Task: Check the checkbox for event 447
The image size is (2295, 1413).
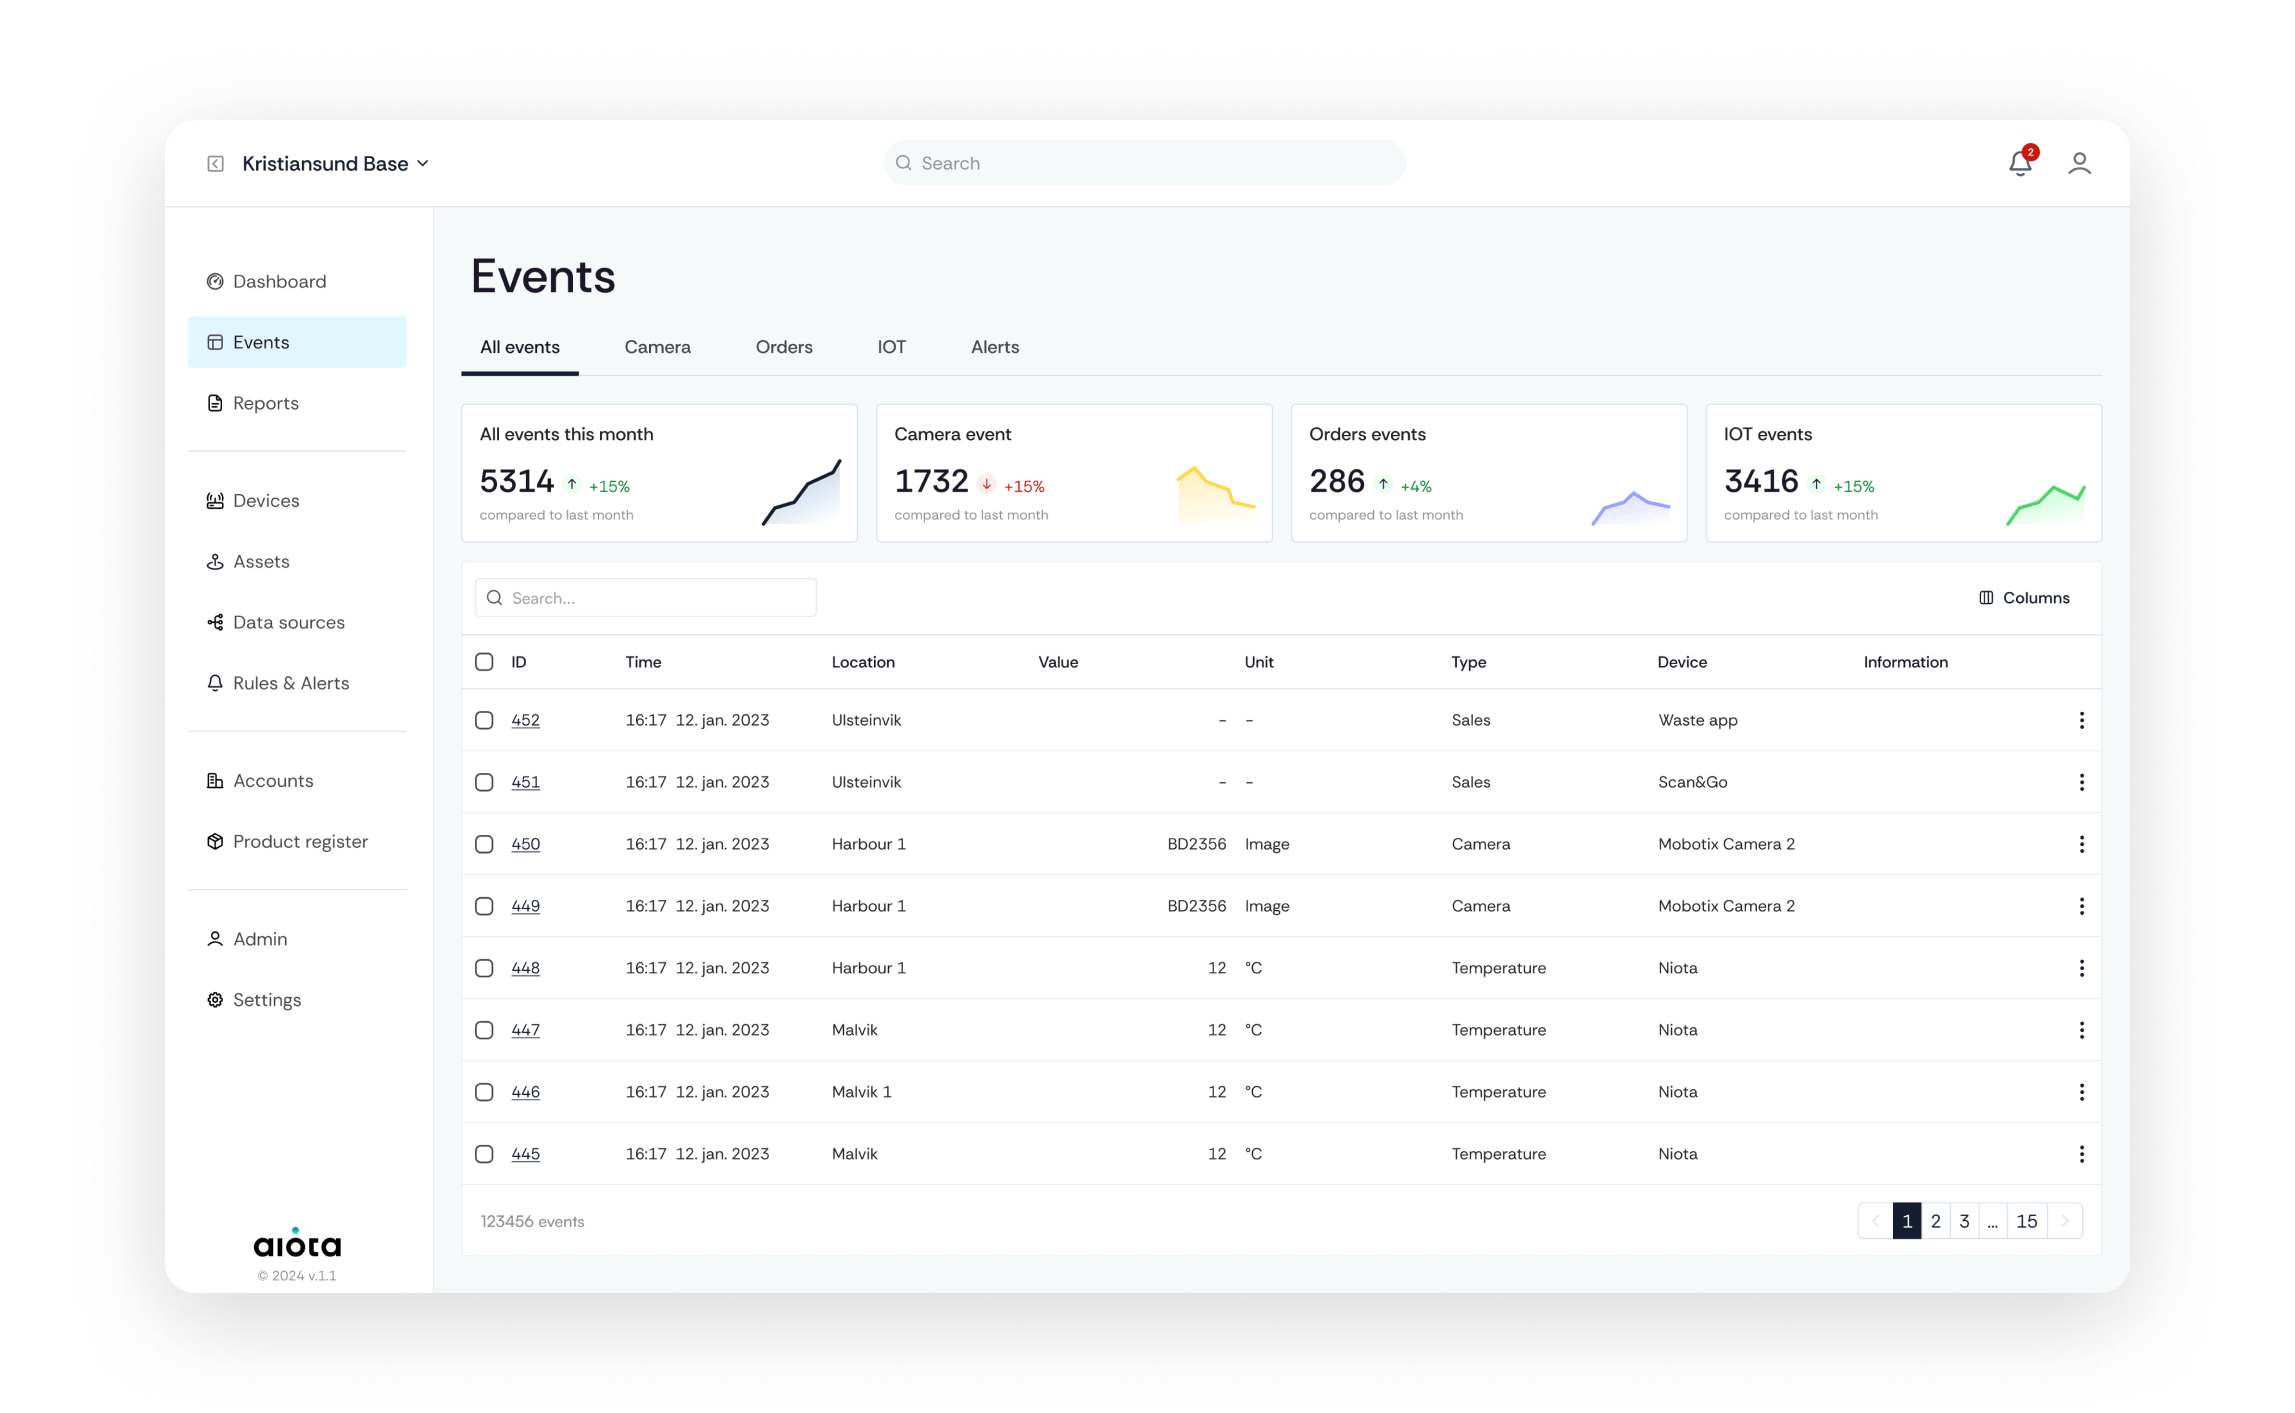Action: click(484, 1030)
